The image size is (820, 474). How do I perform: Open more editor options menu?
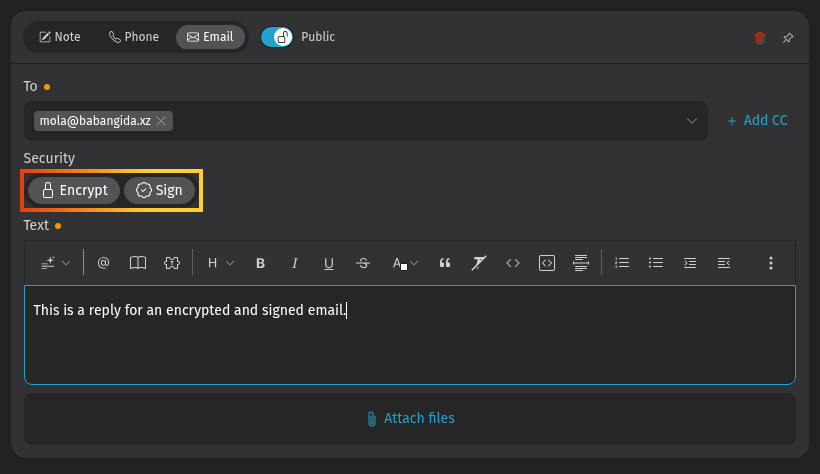click(770, 263)
